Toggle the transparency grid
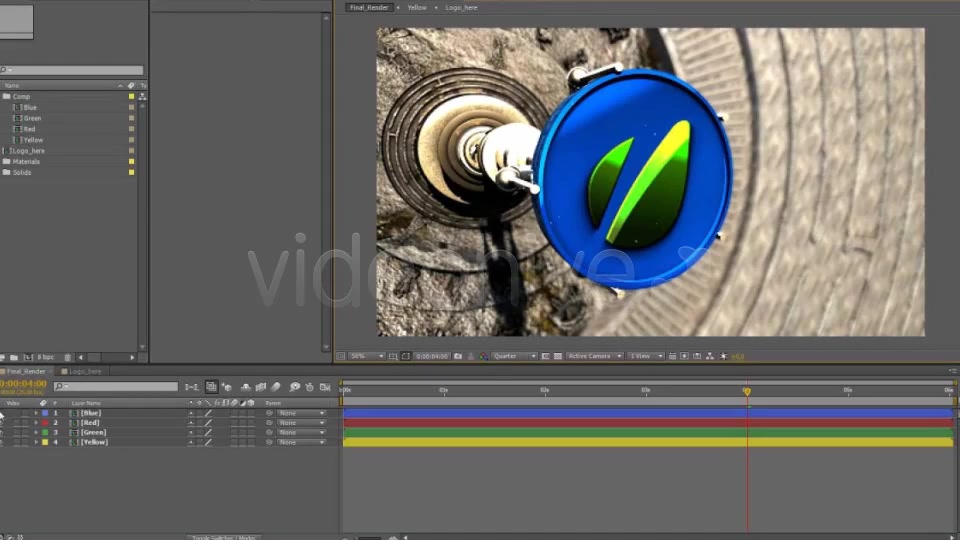The width and height of the screenshot is (960, 540). pos(558,356)
